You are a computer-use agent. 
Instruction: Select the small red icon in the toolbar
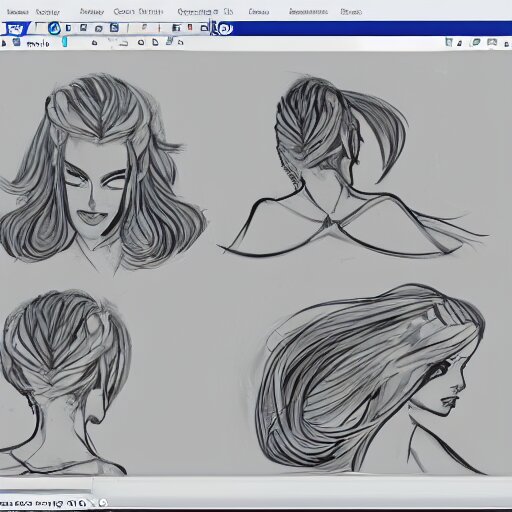[190, 27]
